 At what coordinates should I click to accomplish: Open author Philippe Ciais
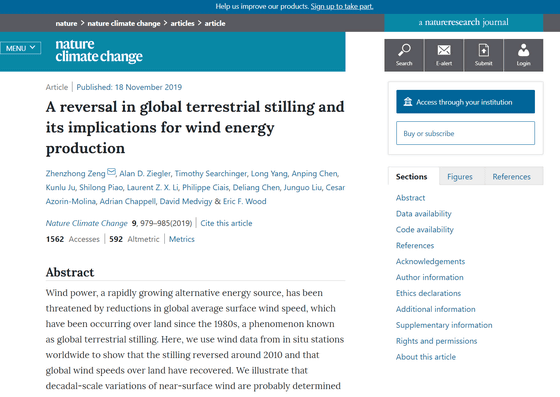coord(205,187)
